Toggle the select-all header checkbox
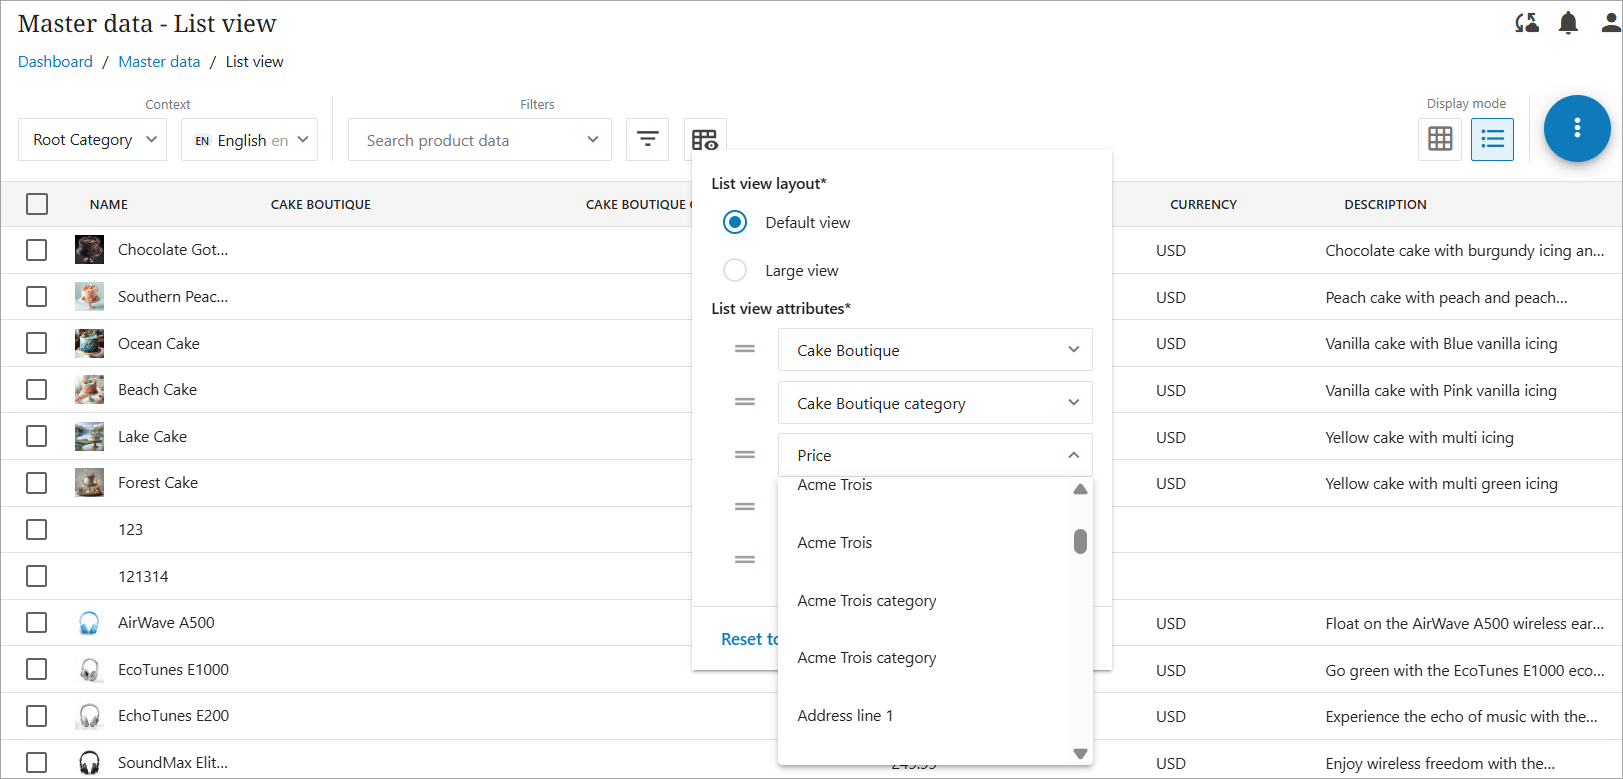 [37, 204]
